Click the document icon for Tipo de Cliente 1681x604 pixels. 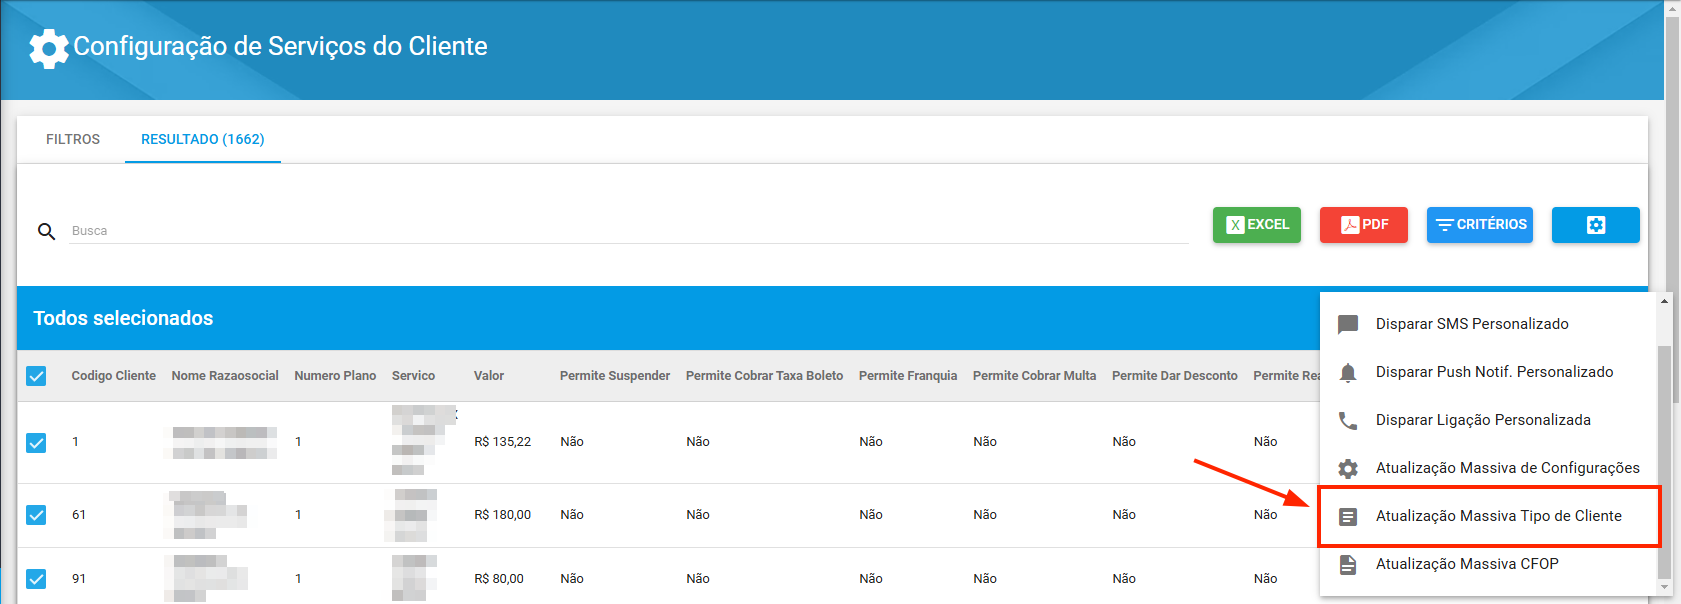pyautogui.click(x=1348, y=516)
